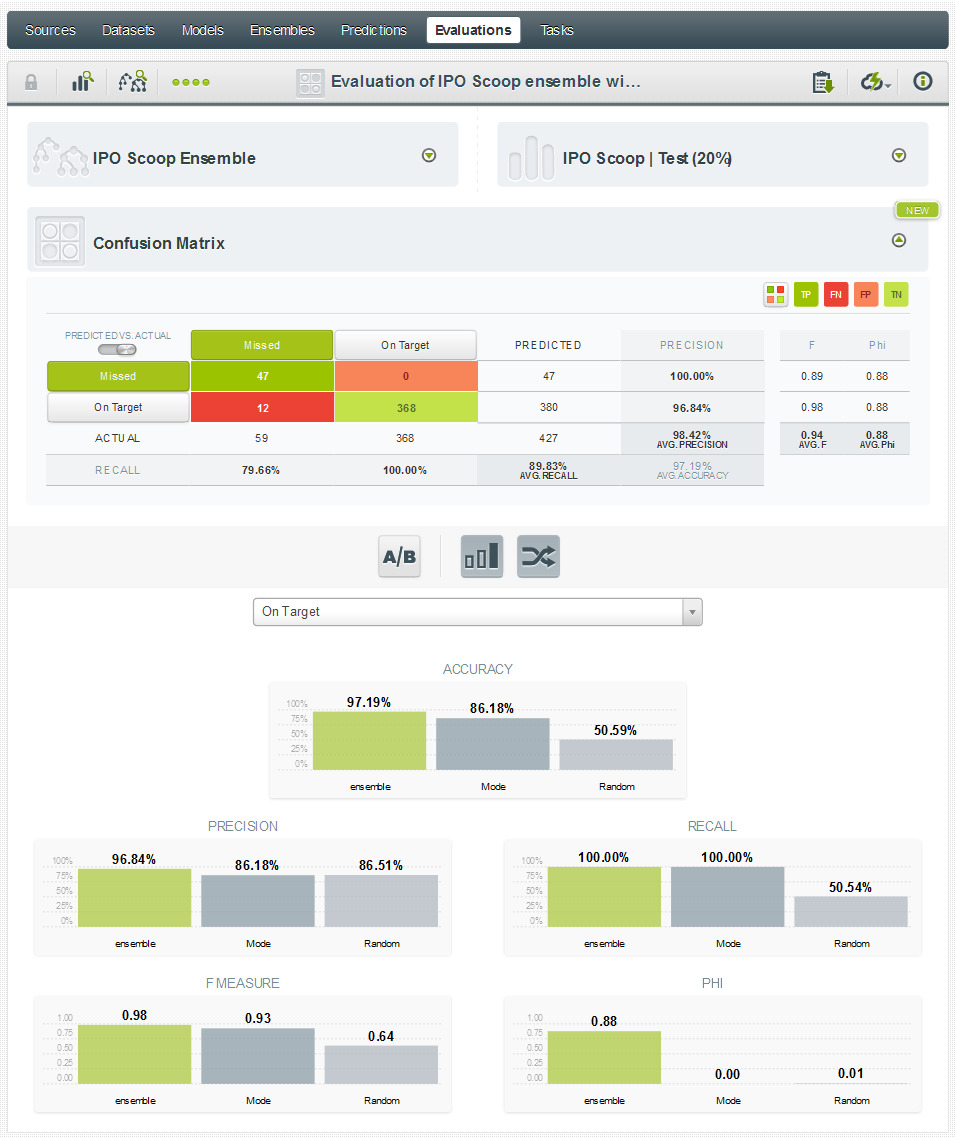Click the download clipboard icon
Screen dimensions: 955x1138
(x=823, y=82)
